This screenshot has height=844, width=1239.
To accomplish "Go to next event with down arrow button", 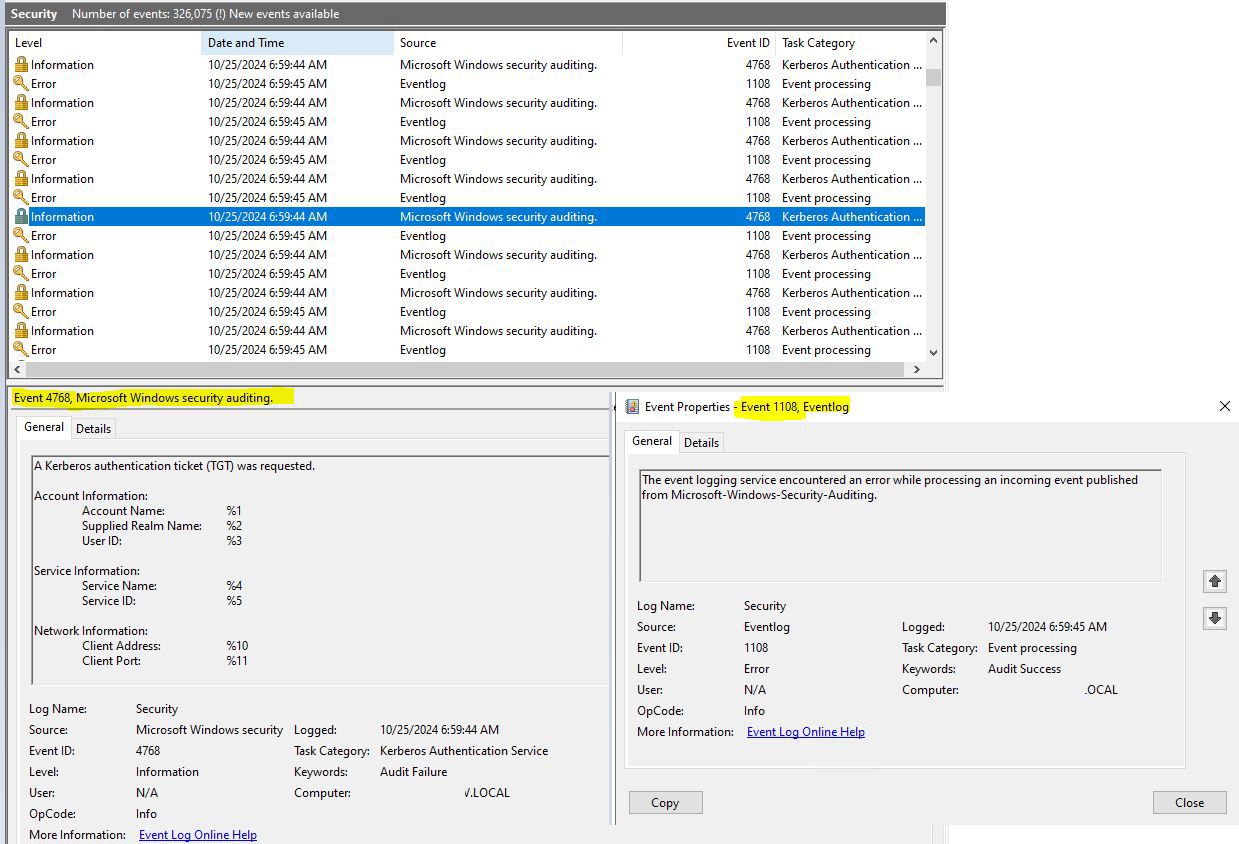I will point(1215,618).
